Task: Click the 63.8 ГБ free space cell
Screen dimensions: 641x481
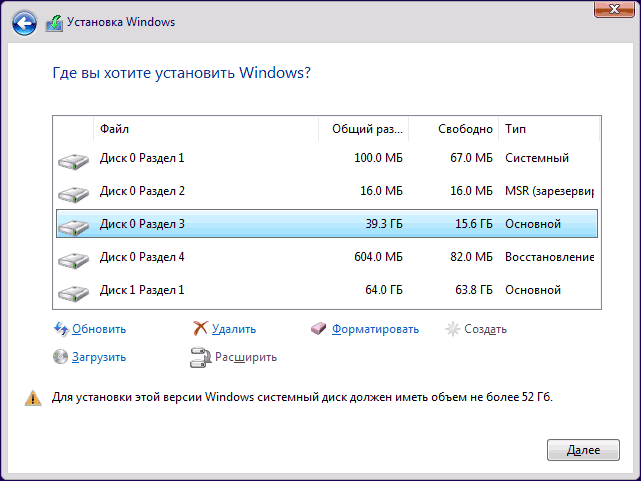Action: pos(474,290)
